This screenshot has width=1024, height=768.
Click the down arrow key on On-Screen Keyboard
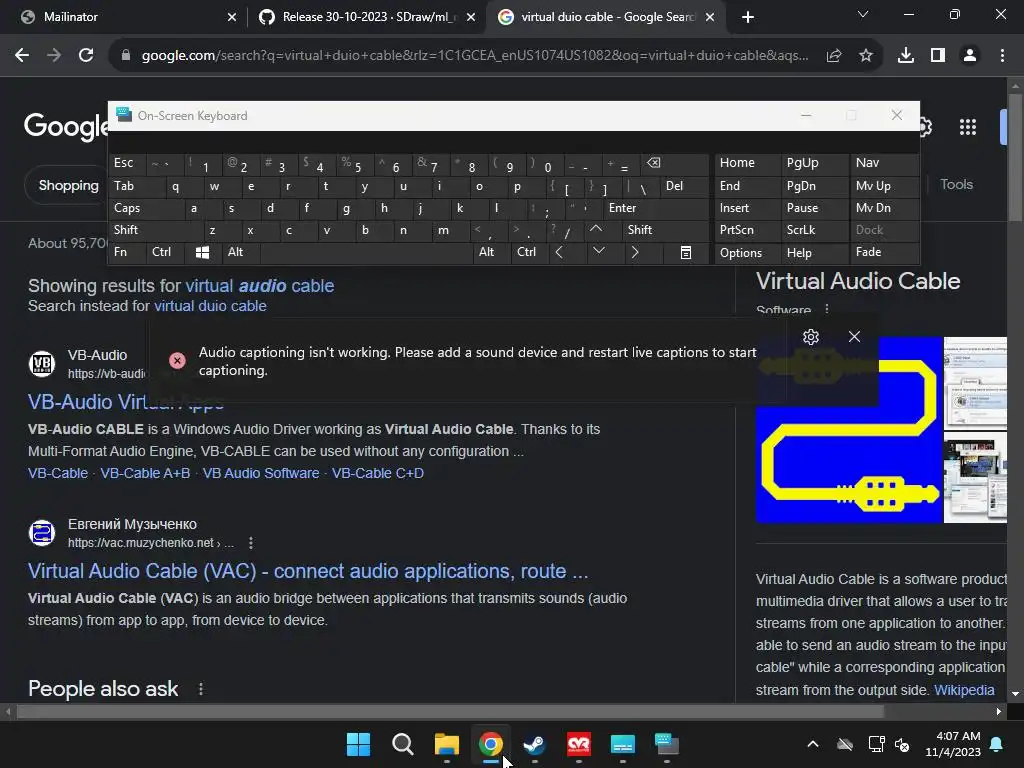point(598,252)
